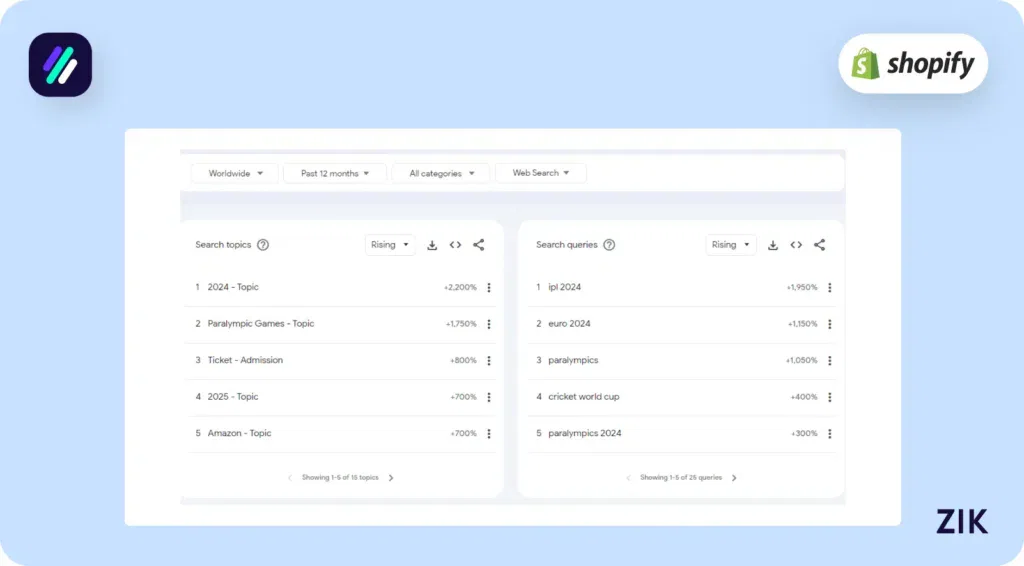The image size is (1024, 566).
Task: Go to next page of queries
Action: pos(734,478)
